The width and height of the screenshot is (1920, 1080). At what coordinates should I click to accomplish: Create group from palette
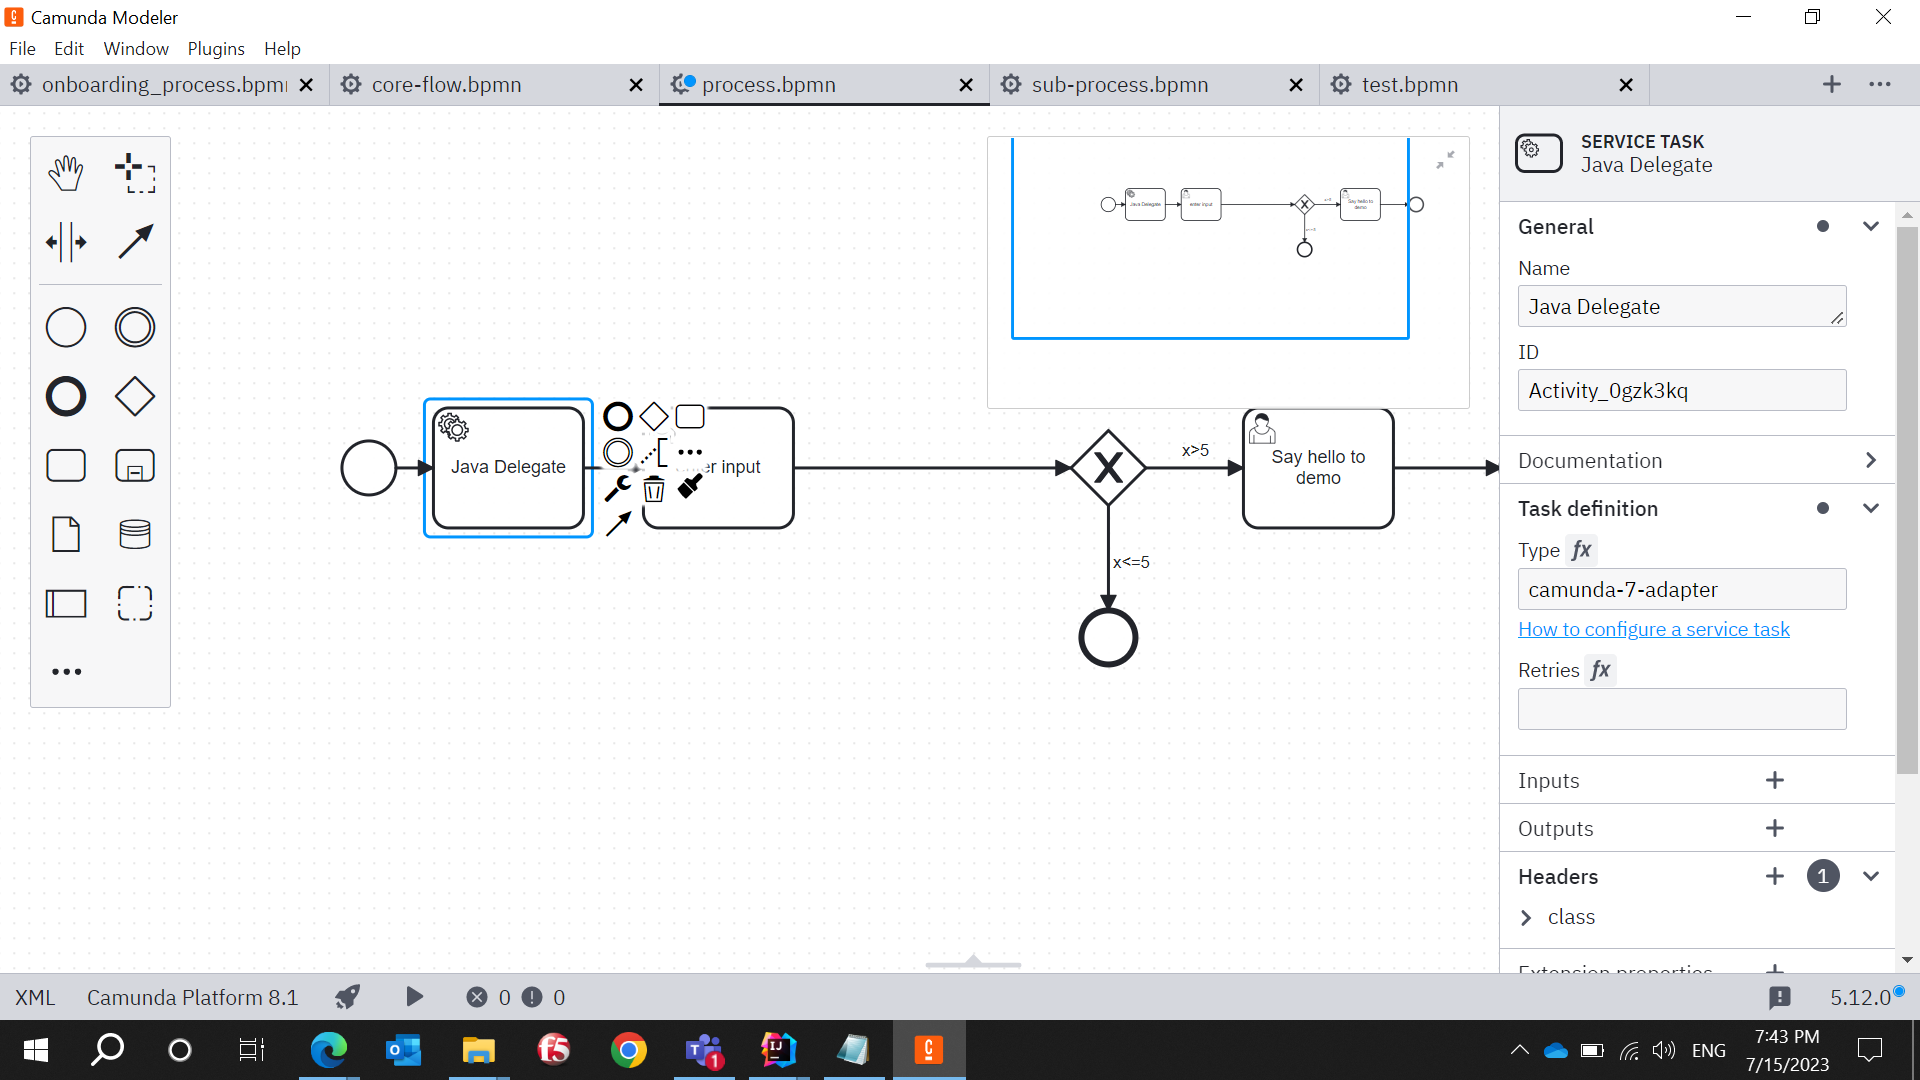coord(135,603)
